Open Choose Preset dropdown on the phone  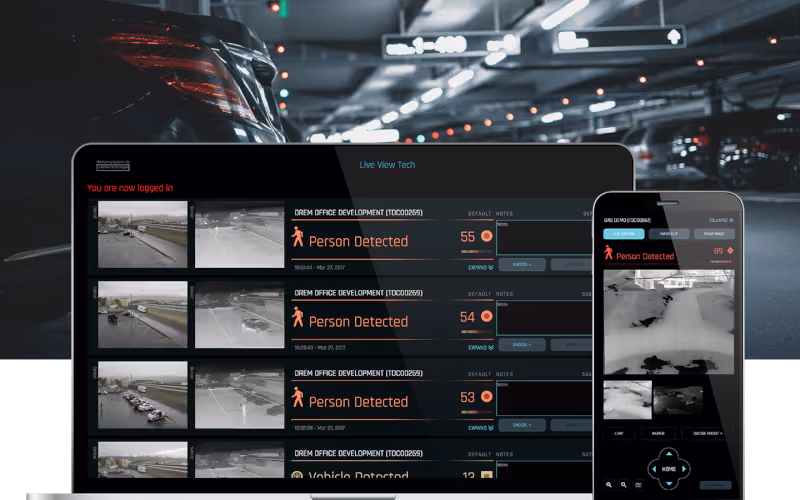click(708, 433)
